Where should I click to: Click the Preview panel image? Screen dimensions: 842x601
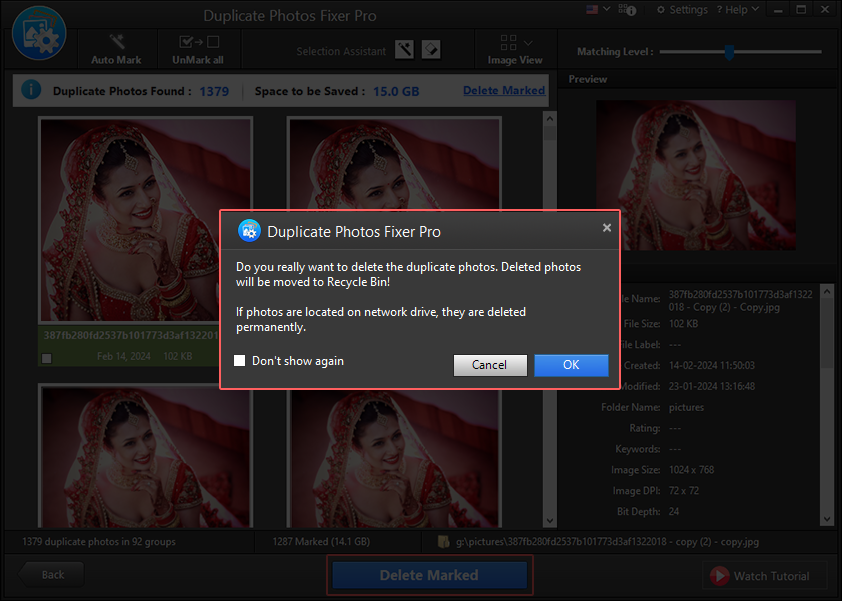(696, 175)
